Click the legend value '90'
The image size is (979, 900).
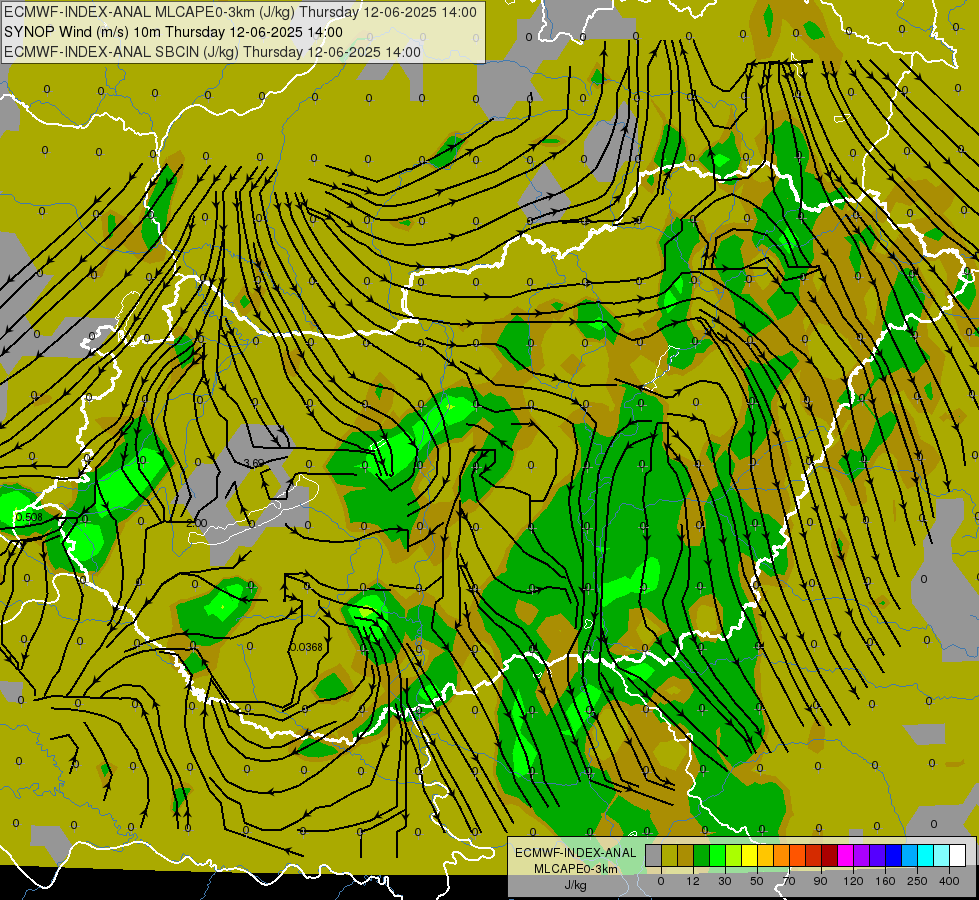[x=820, y=881]
